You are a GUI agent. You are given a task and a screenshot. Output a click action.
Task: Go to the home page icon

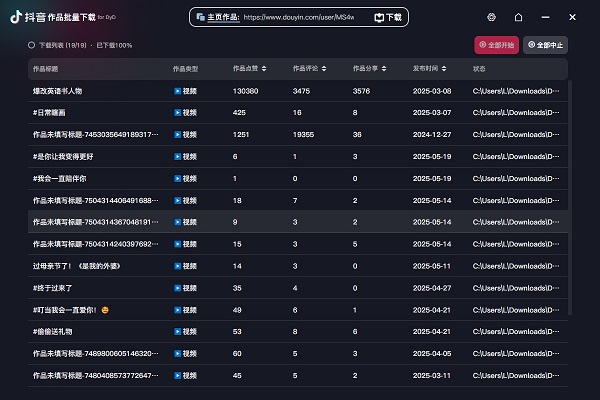[x=518, y=17]
